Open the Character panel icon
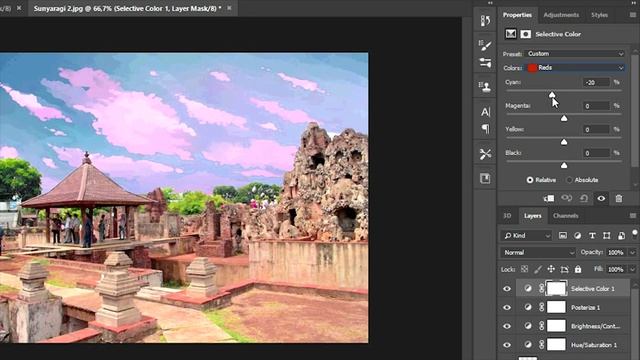 [x=485, y=112]
